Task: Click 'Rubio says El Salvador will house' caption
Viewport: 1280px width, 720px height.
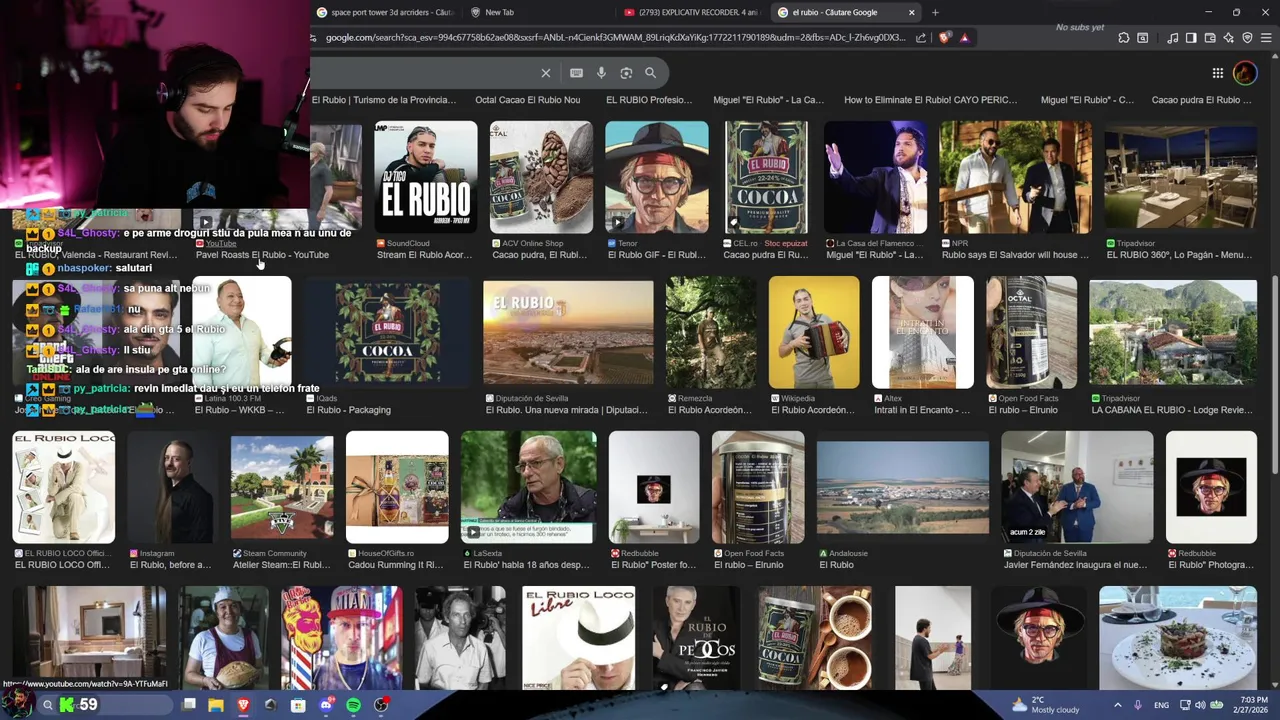Action: pyautogui.click(x=1016, y=255)
